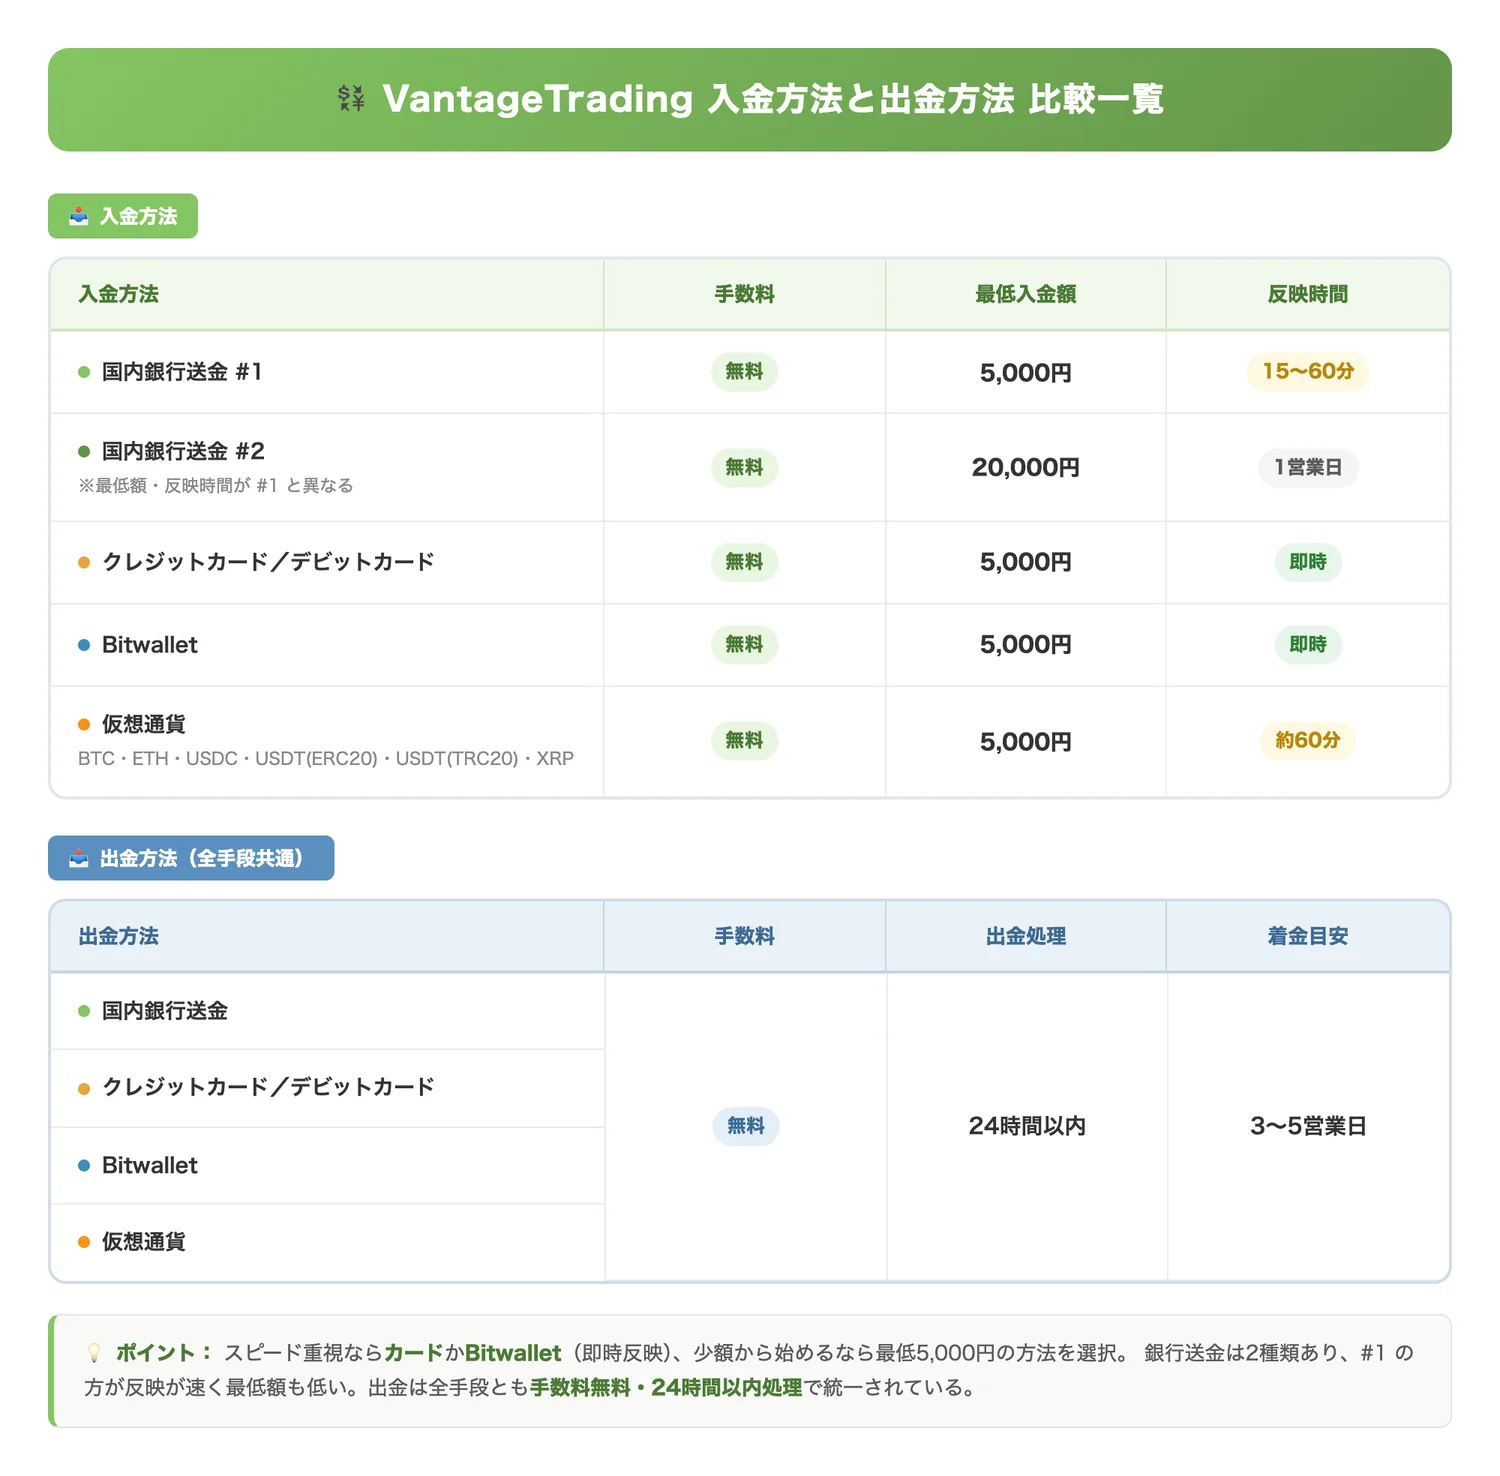This screenshot has height=1476, width=1500.
Task: Click the green dot beside 国内銀行送金 #1
Action: click(84, 372)
